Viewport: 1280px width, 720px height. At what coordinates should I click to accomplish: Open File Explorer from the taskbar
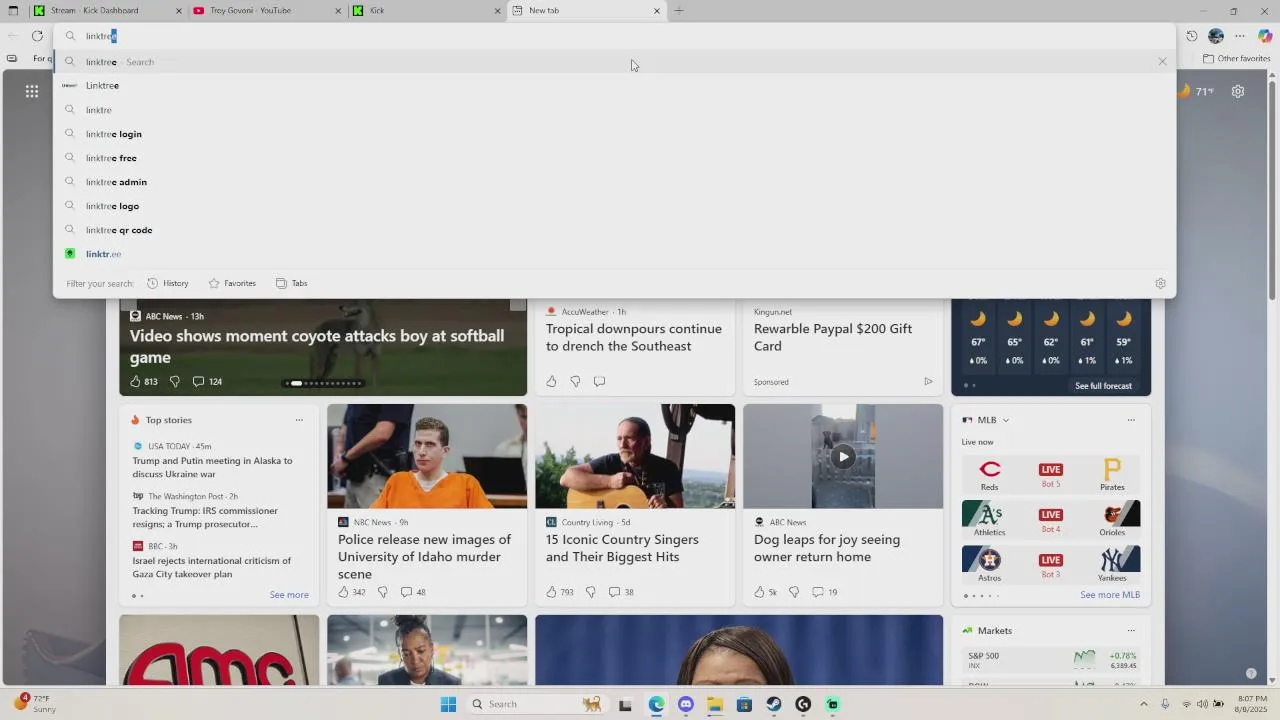(715, 704)
